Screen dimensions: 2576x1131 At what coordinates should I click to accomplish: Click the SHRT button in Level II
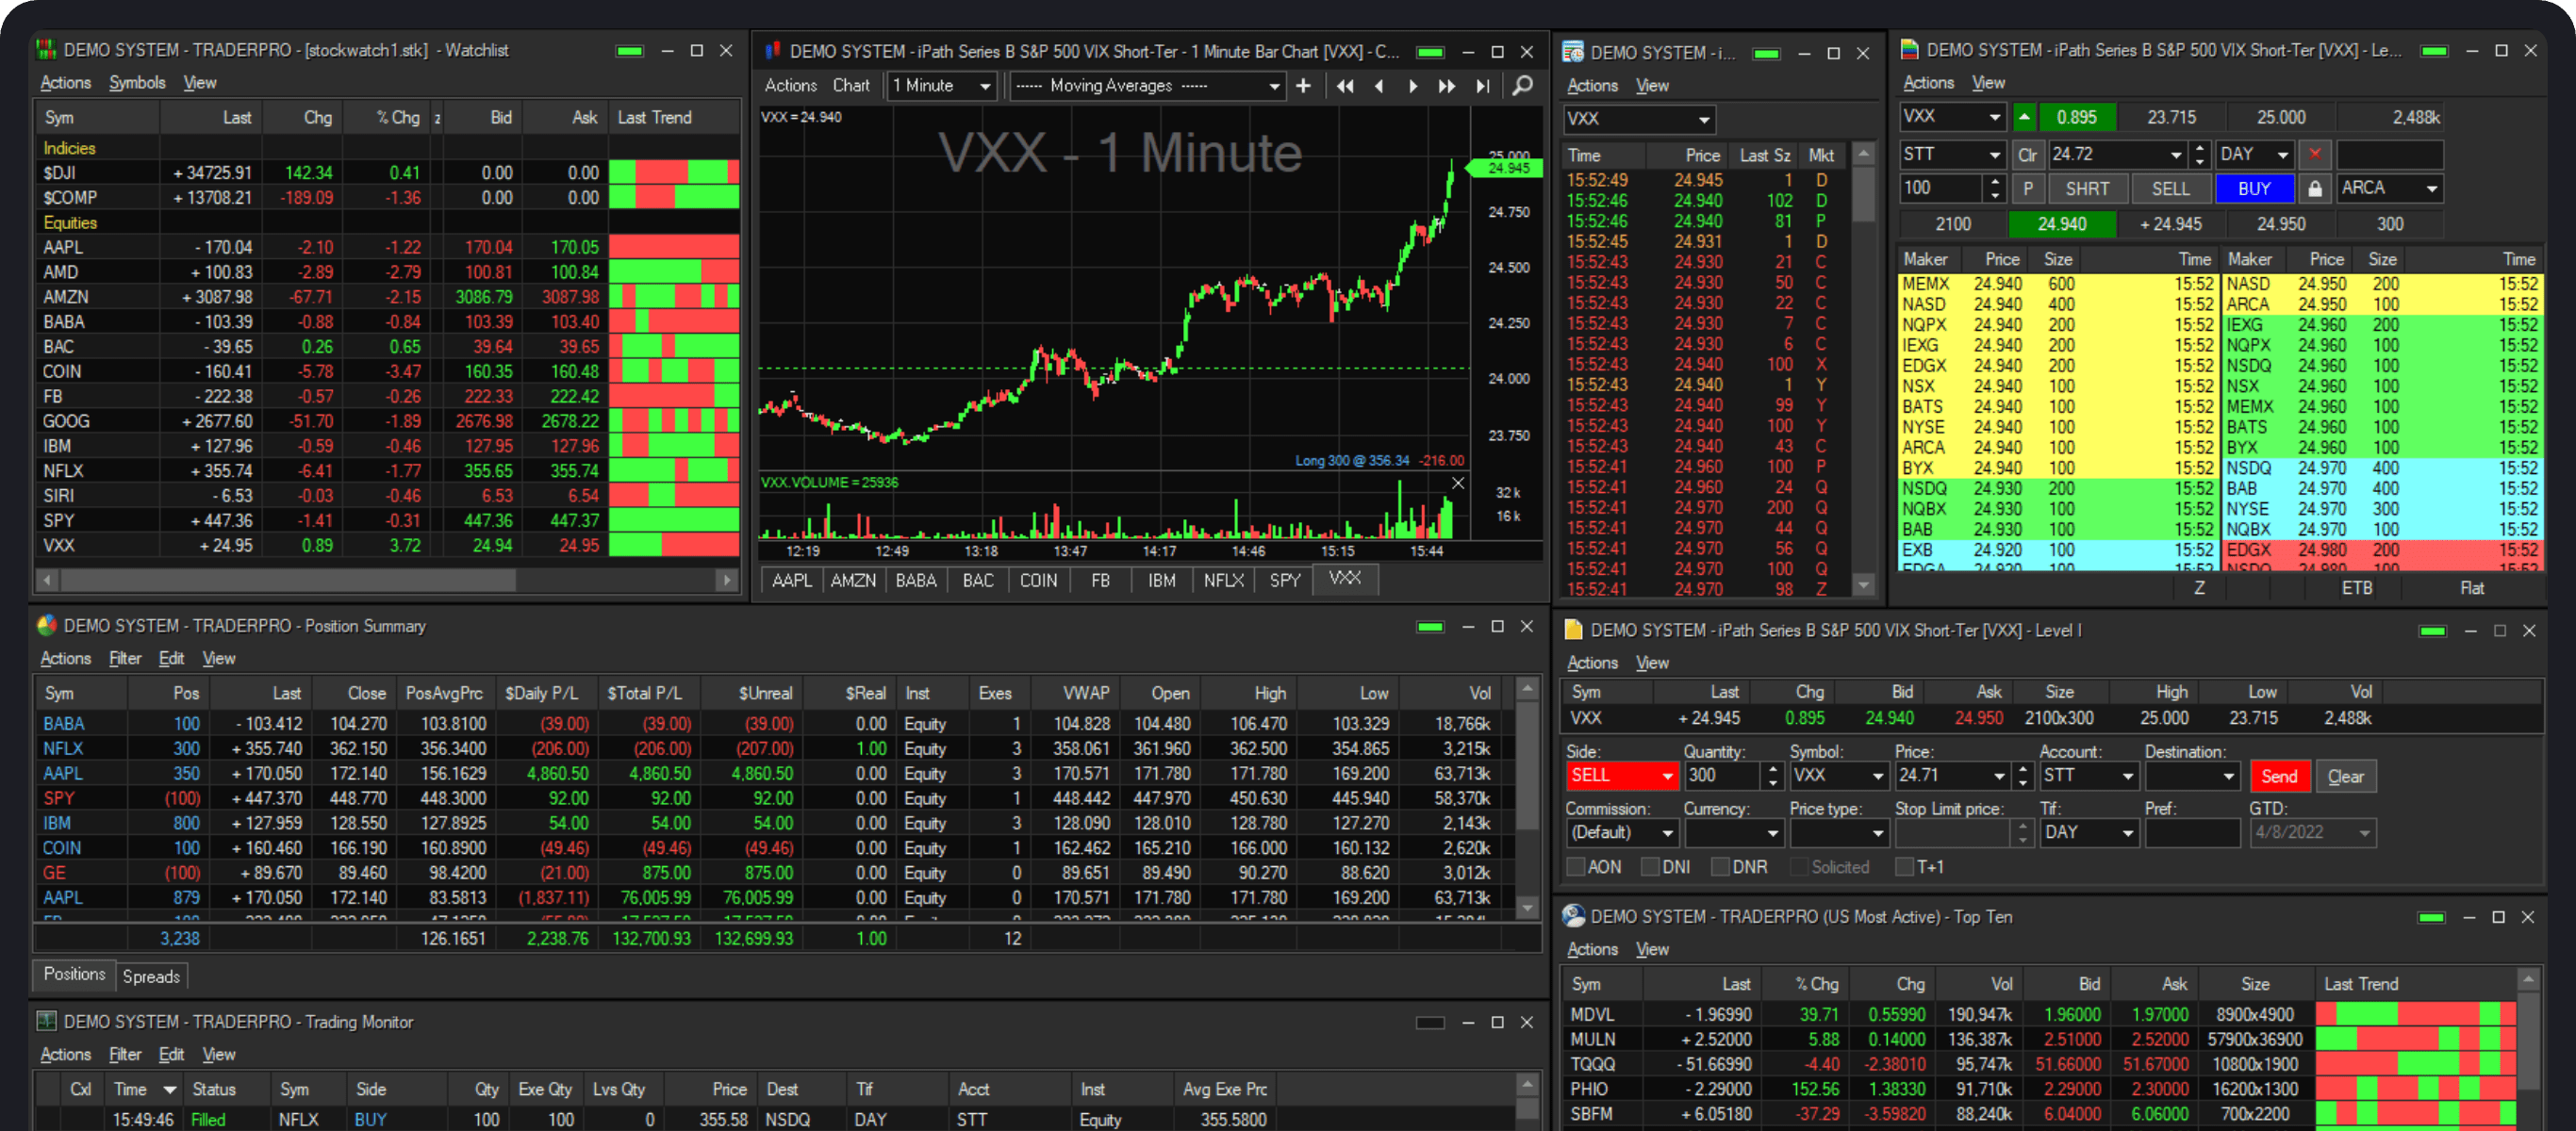pos(2087,188)
